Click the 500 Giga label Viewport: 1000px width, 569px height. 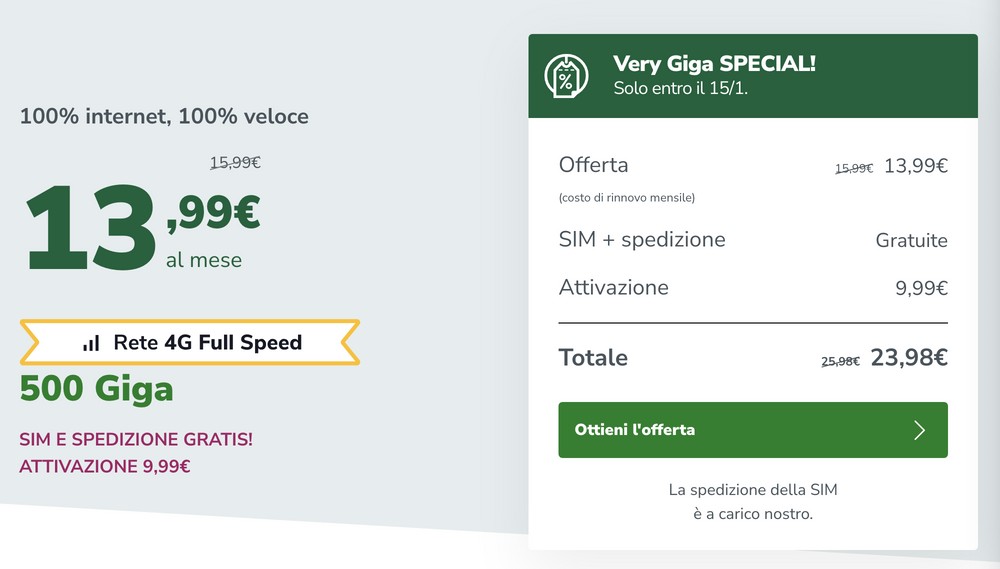coord(96,388)
